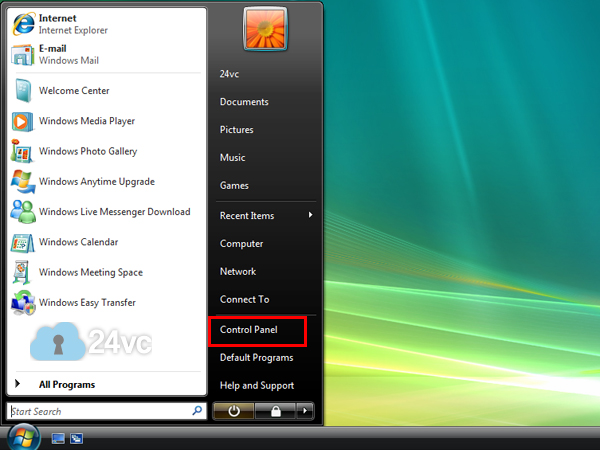Viewport: 600px width, 450px height.
Task: Lock the computer with padlock button
Action: pos(276,411)
